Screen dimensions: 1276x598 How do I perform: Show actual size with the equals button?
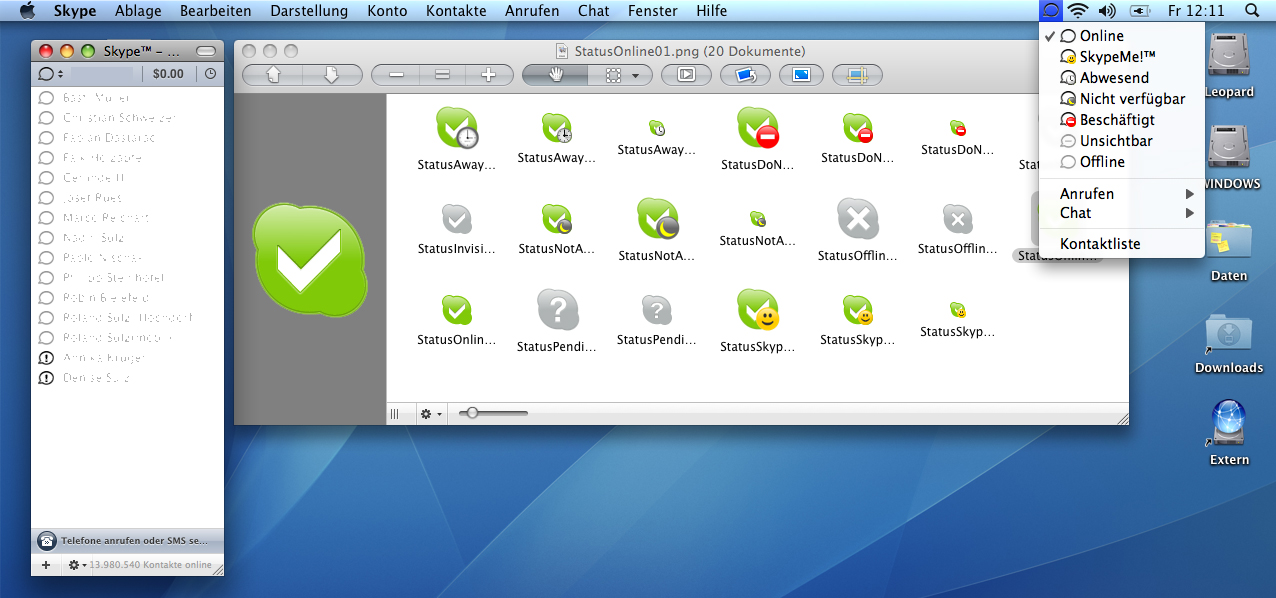[442, 74]
